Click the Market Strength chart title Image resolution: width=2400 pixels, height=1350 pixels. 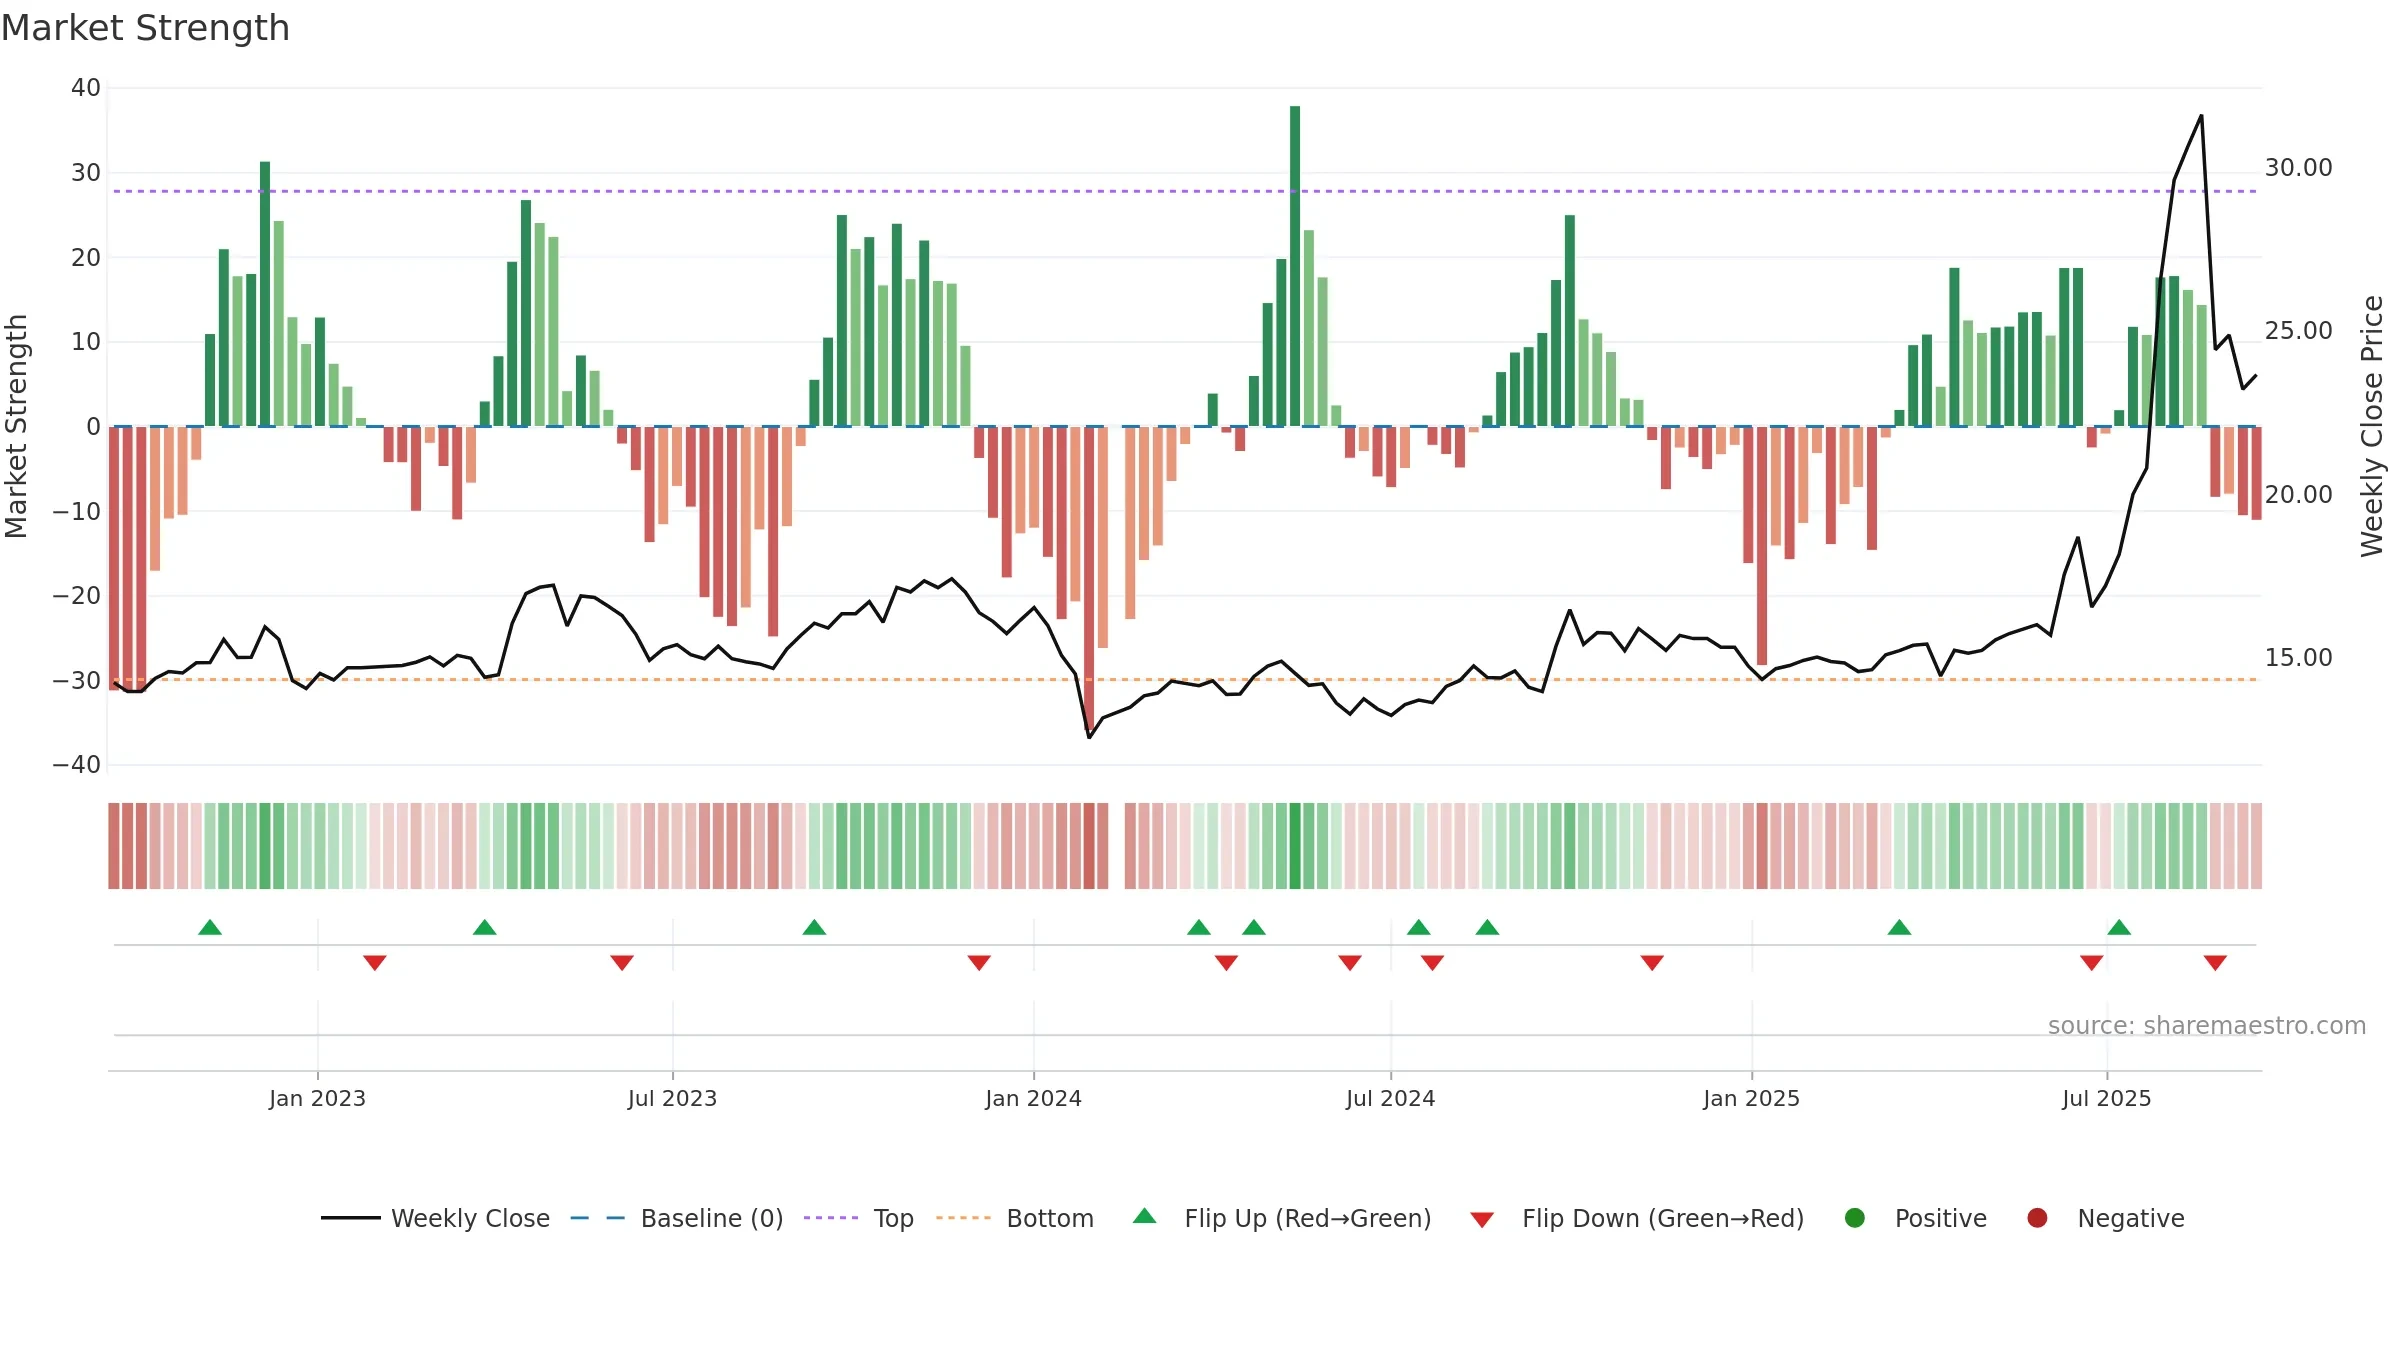coord(145,28)
